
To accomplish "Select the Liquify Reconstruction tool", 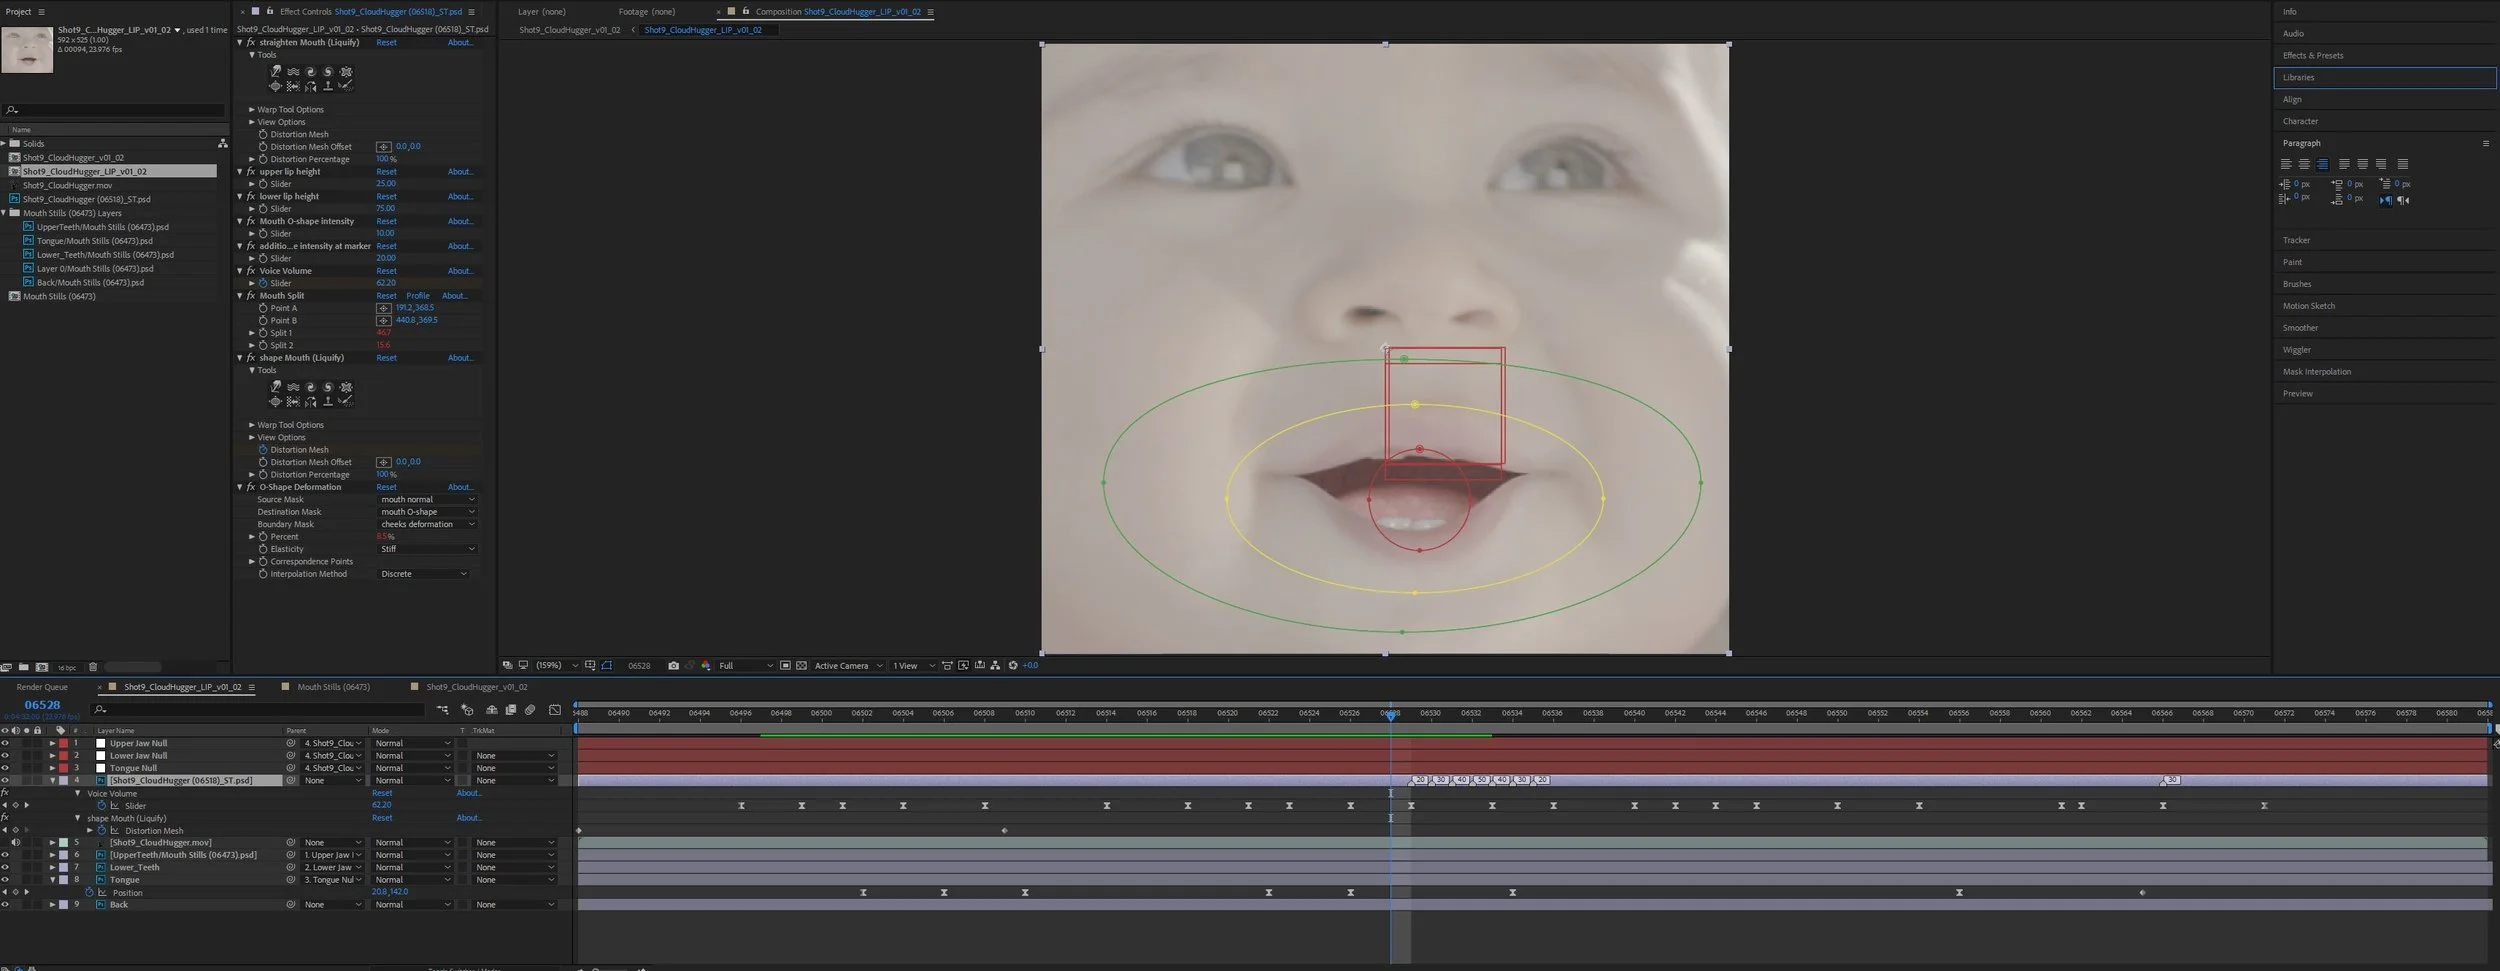I will (347, 85).
